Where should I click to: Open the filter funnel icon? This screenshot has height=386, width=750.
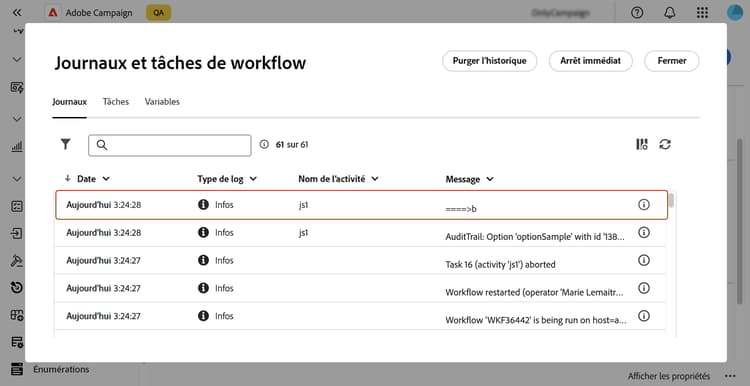66,144
